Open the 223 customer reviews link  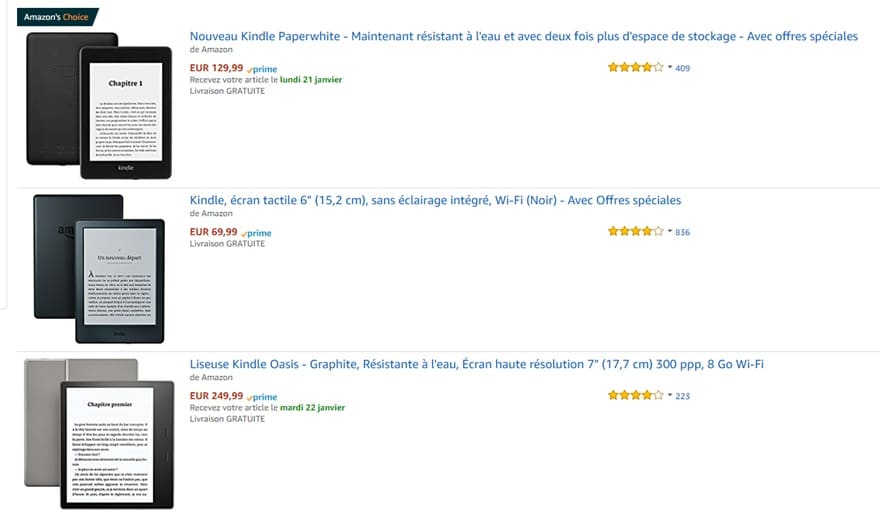[x=683, y=396]
